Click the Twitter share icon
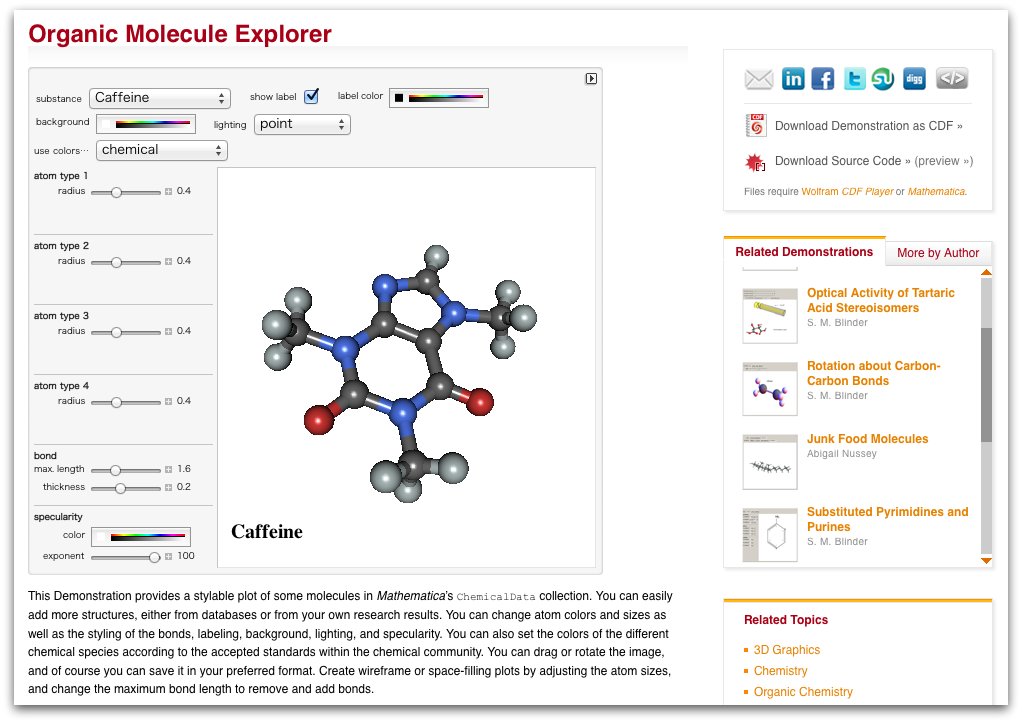The width and height of the screenshot is (1022, 723). pyautogui.click(x=854, y=77)
